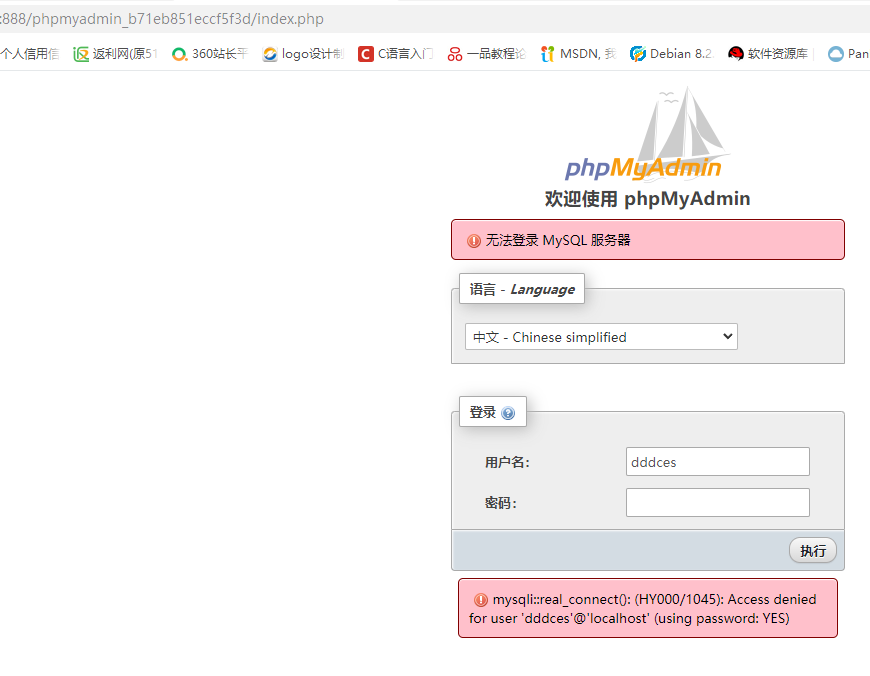Click error icon beside 无法登录 MySQL 服务器
Screen dimensions: 870x676
[473, 241]
